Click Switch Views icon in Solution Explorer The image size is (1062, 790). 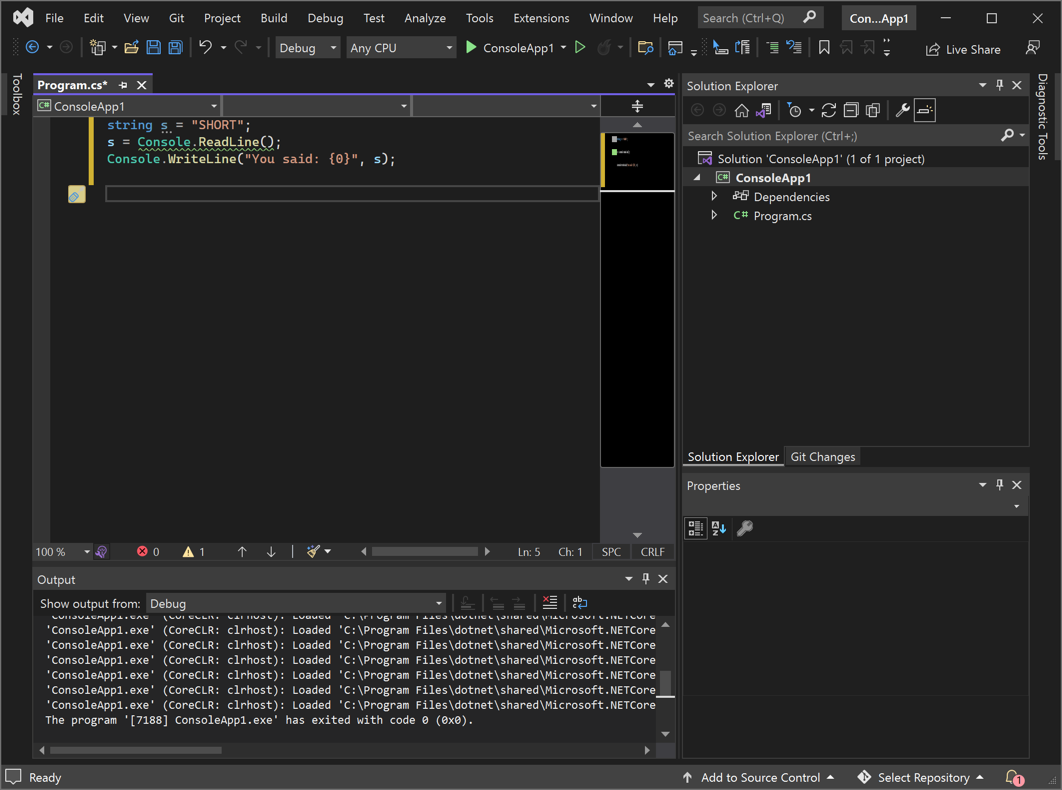tap(764, 110)
